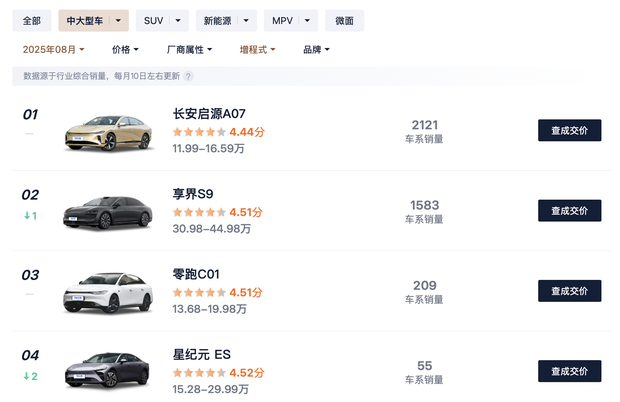Click the star rating of 零跑C01
The image size is (620, 402).
point(199,293)
